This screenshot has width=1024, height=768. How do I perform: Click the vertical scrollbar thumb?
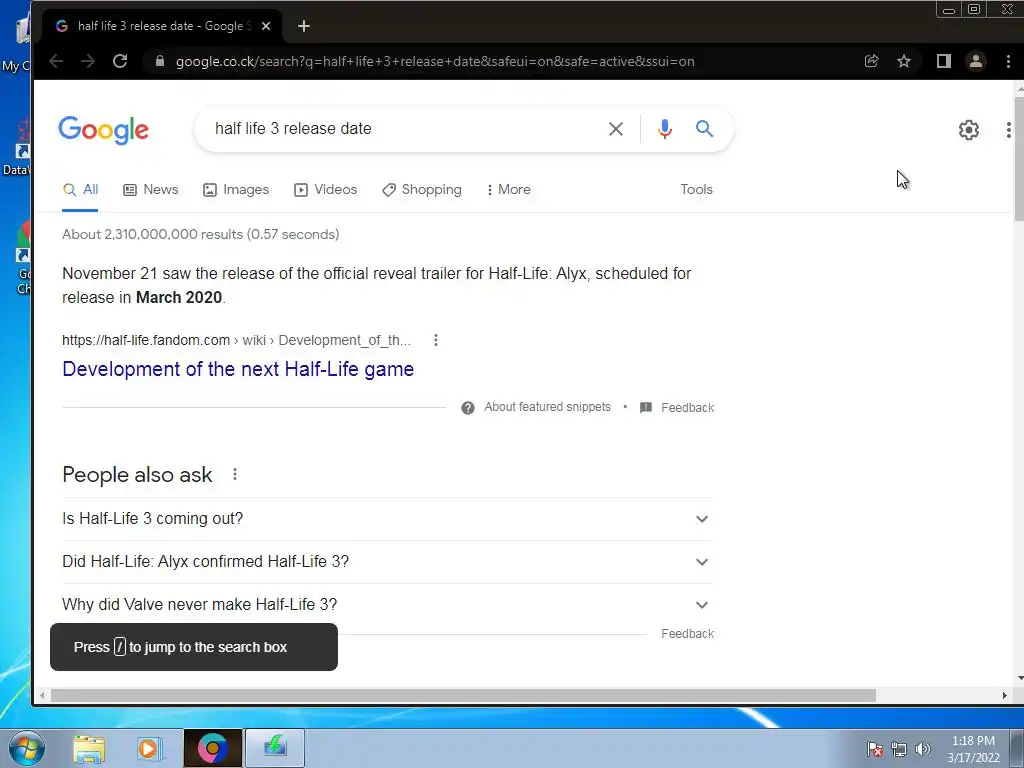tap(1019, 159)
